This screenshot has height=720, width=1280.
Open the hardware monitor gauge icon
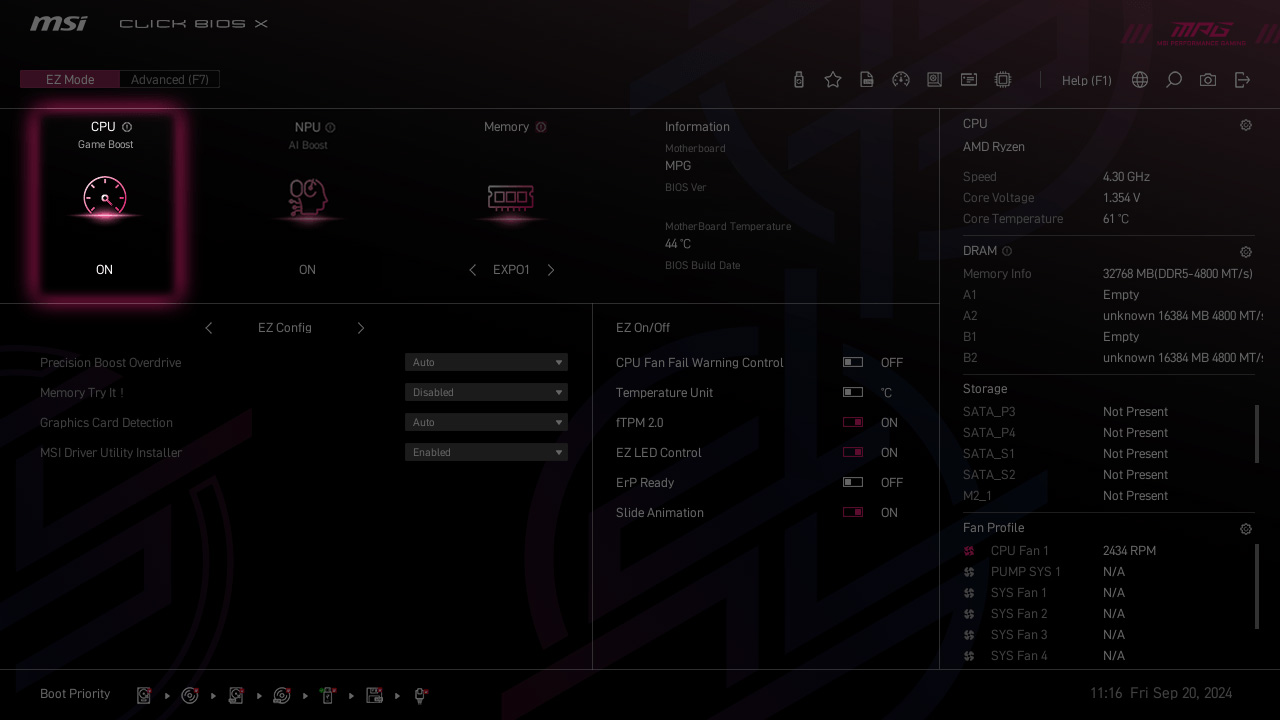click(901, 80)
